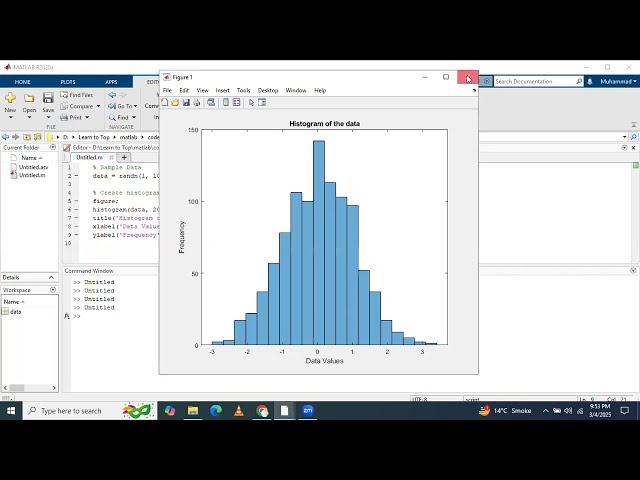The width and height of the screenshot is (640, 480).
Task: Add a new editor tab with plus button
Action: (x=124, y=158)
